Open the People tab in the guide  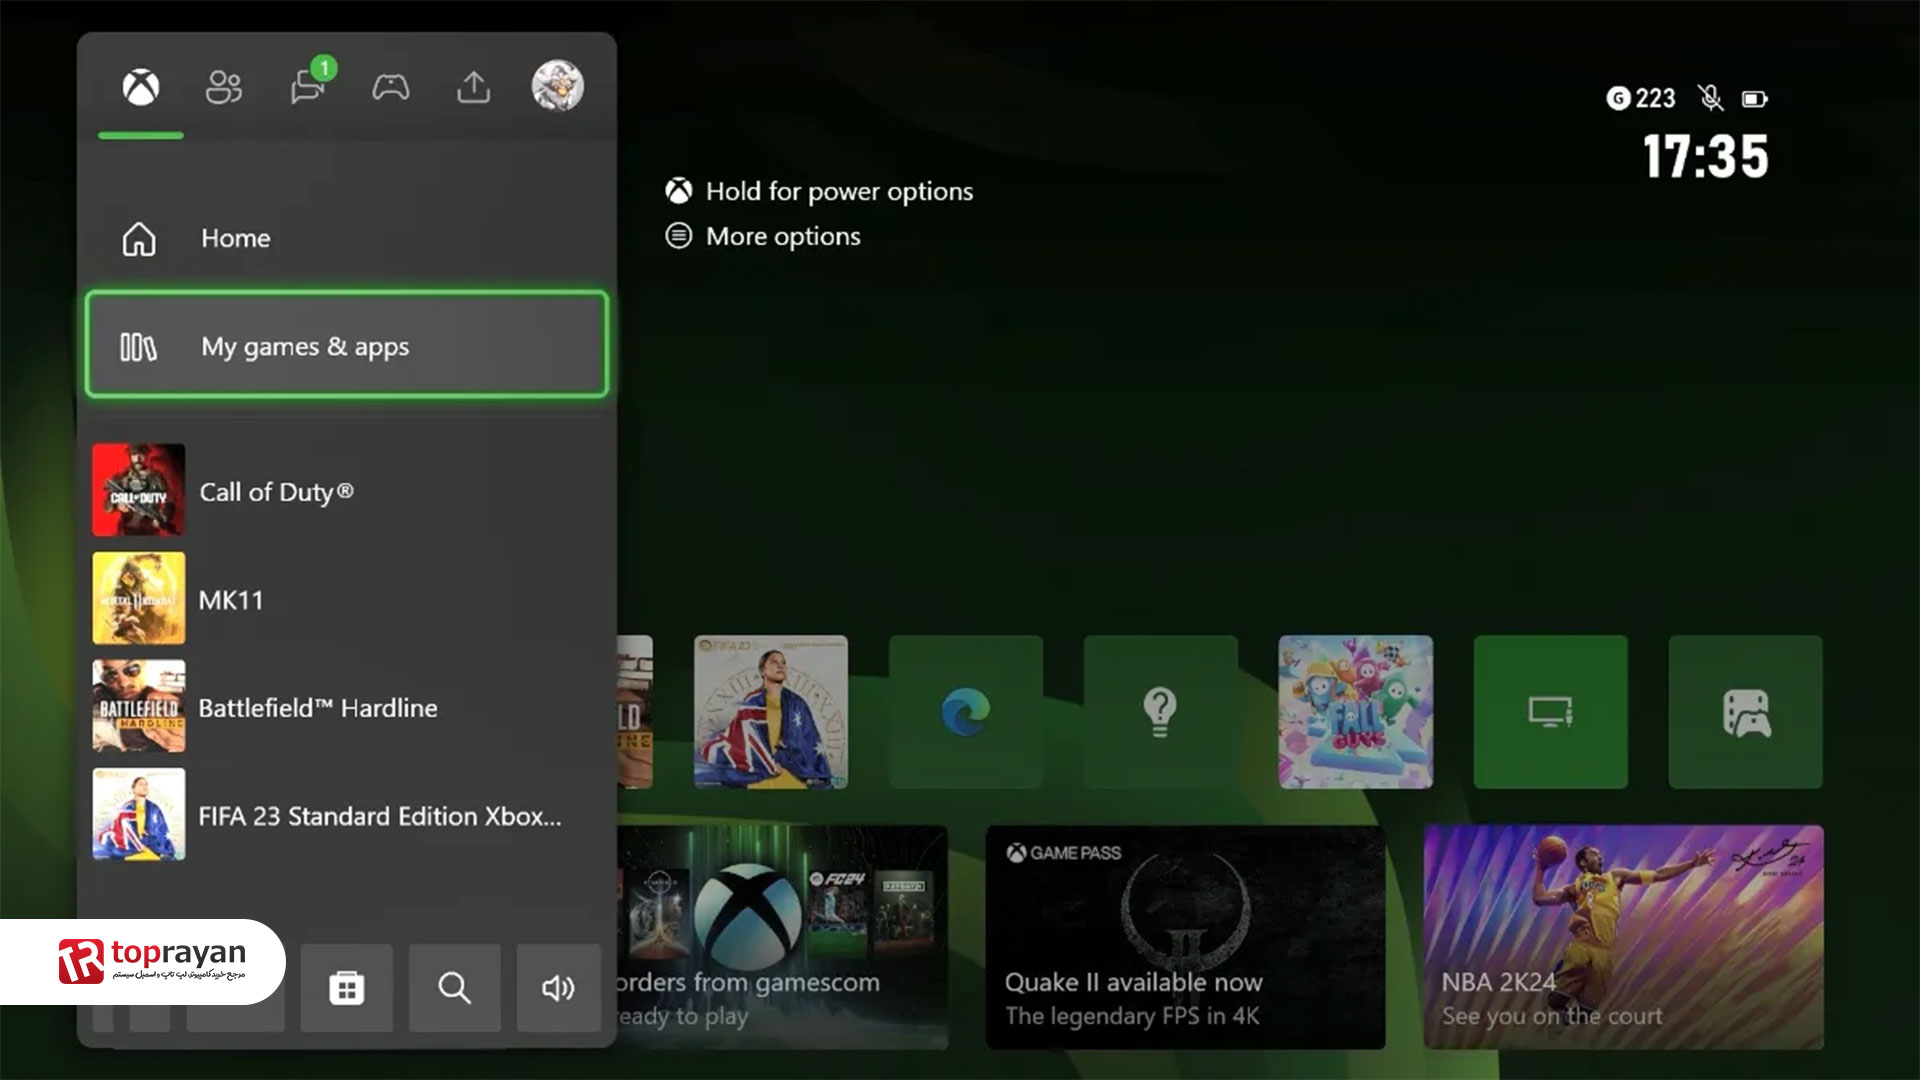point(224,88)
